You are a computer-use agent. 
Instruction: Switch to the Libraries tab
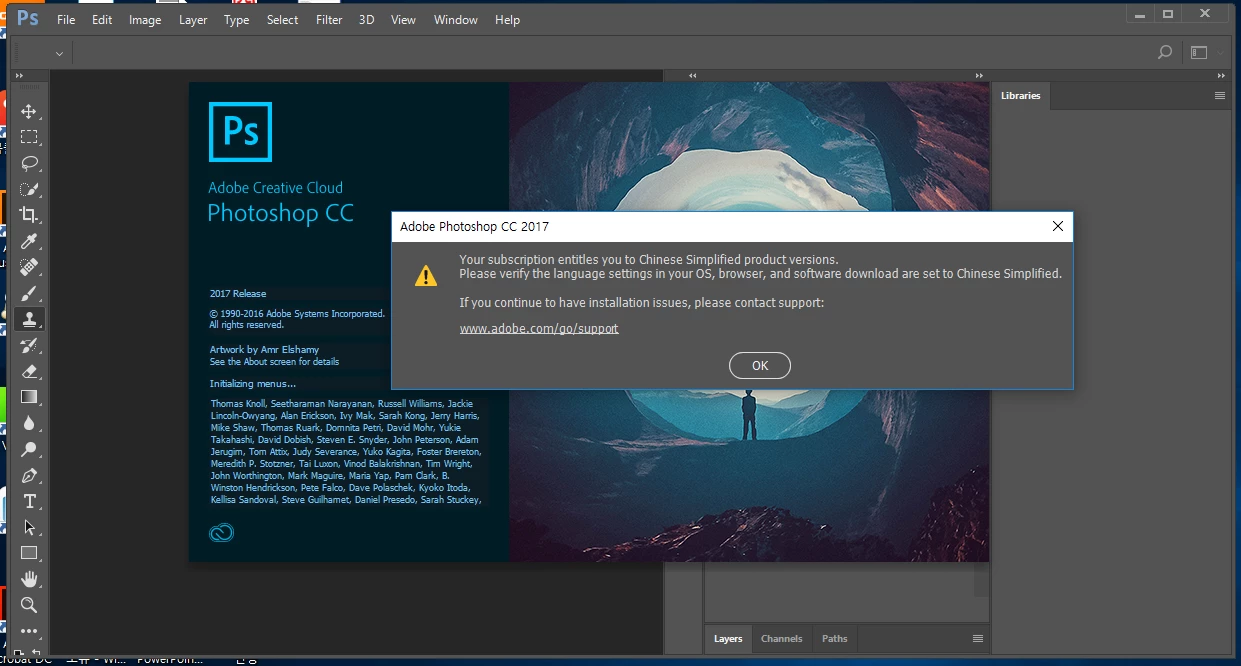coord(1020,96)
